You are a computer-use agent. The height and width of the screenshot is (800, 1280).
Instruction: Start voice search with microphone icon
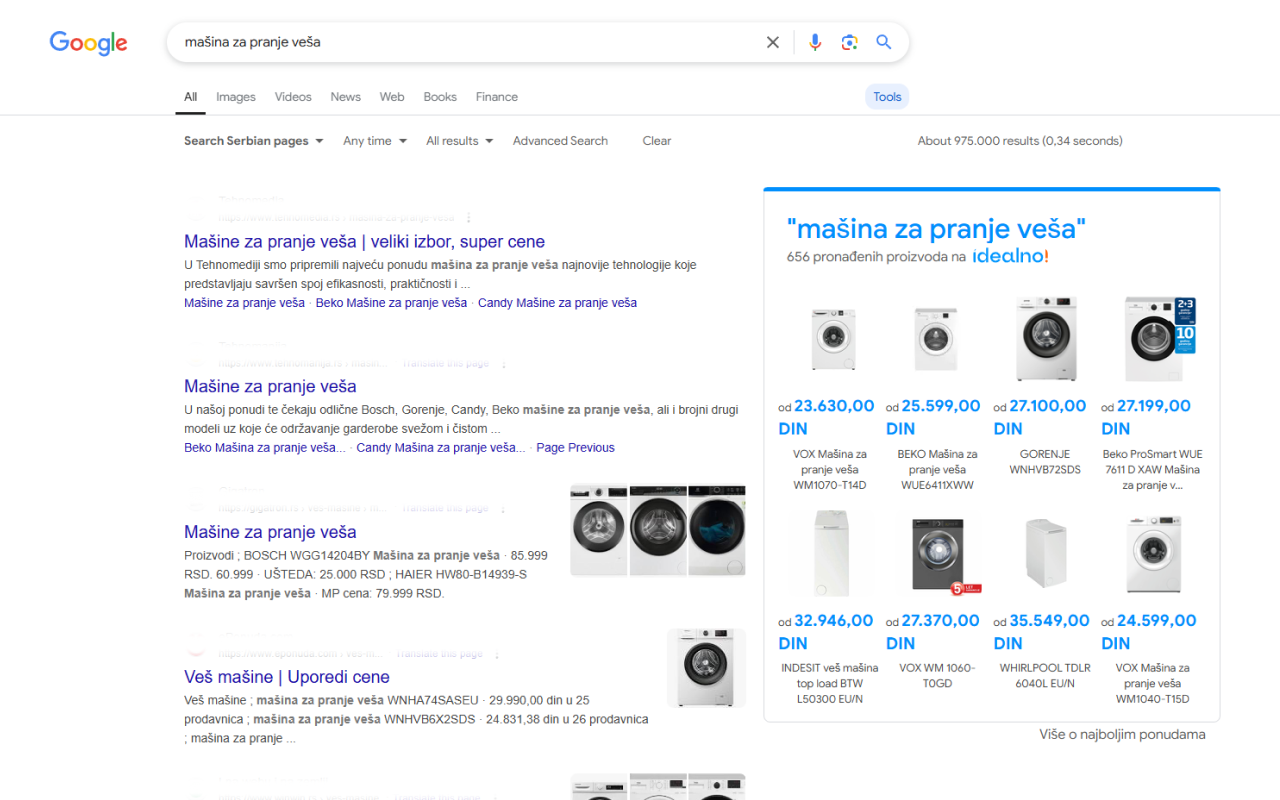[815, 42]
